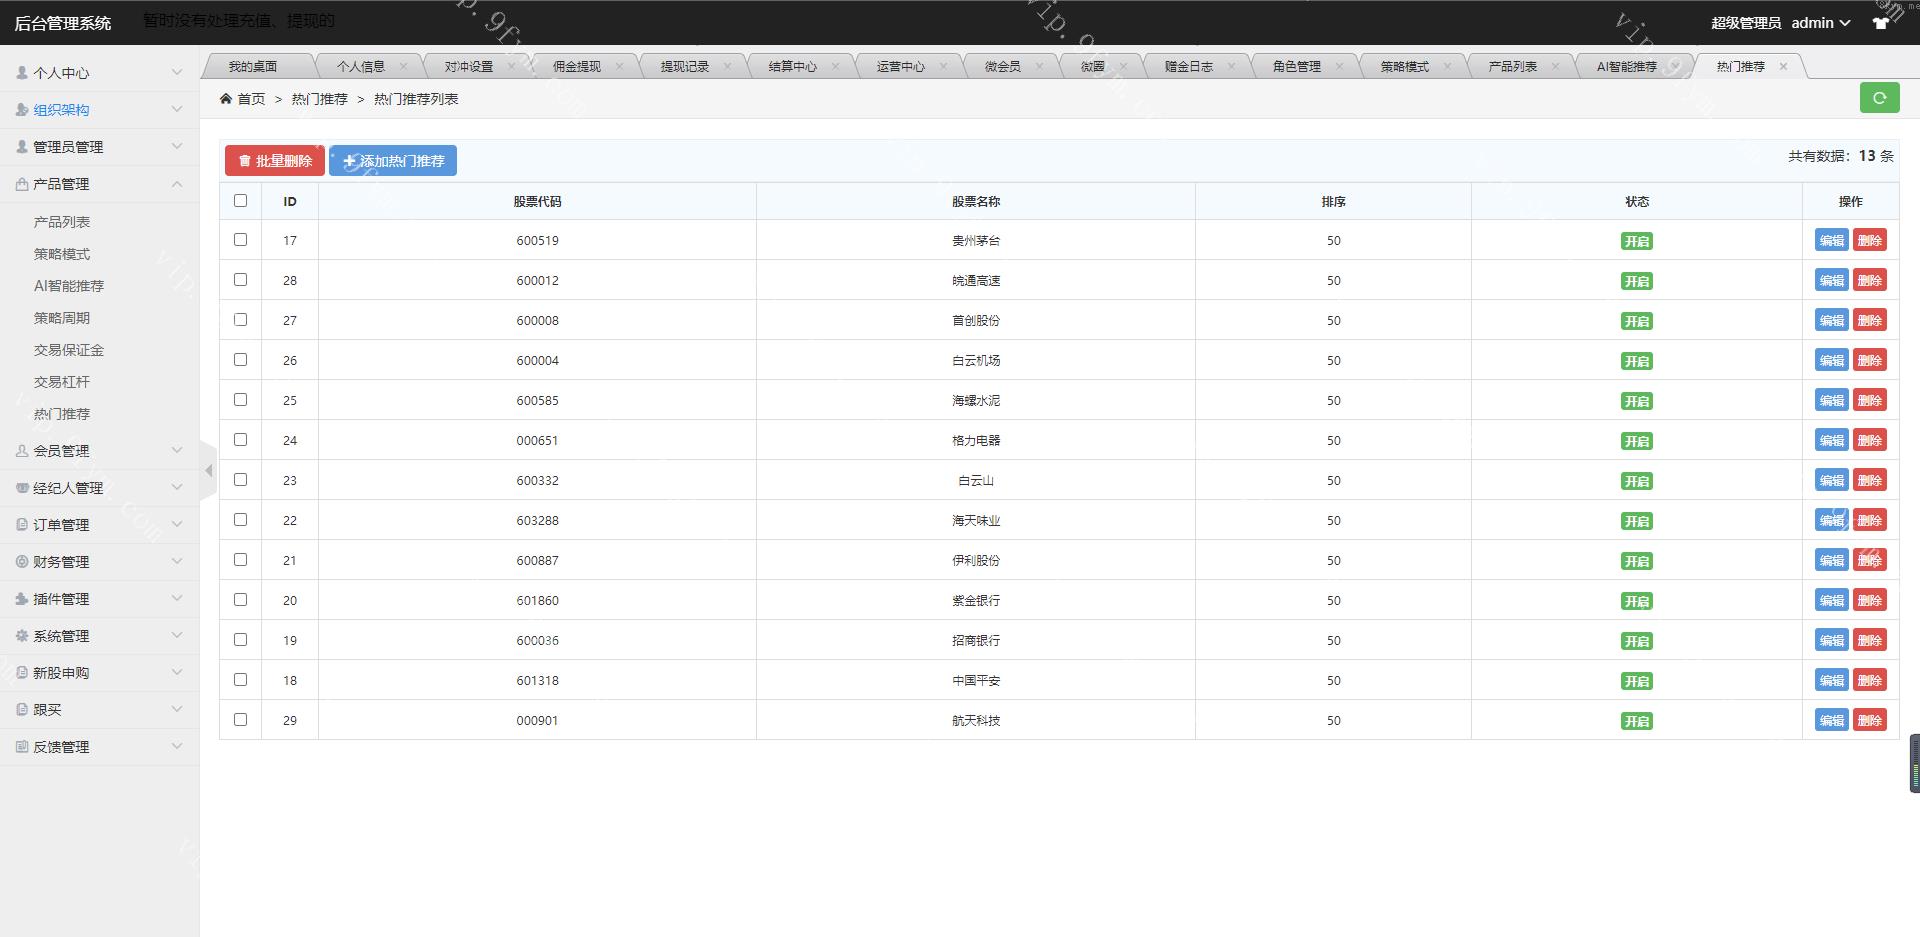
Task: Open 交易保证金 in the sidebar submenu
Action: pos(69,350)
